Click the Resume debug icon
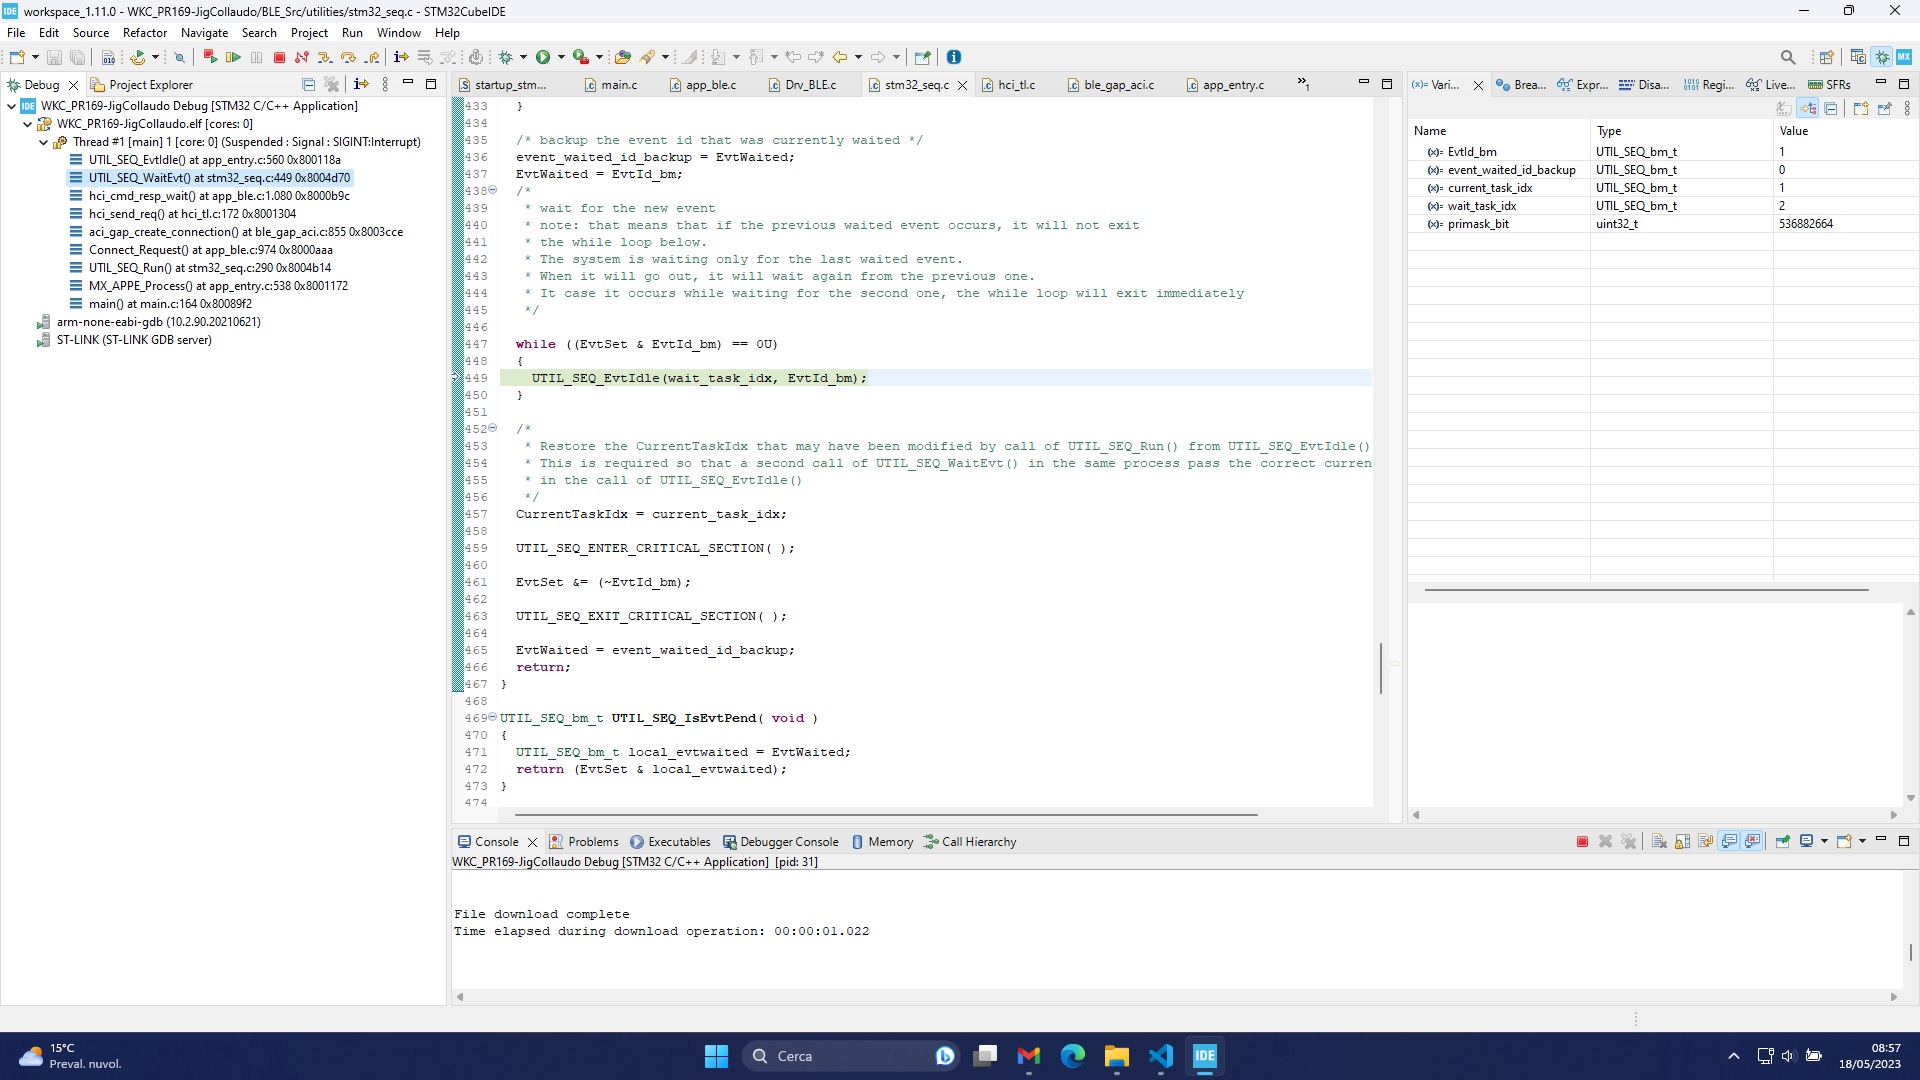The height and width of the screenshot is (1080, 1920). tap(233, 57)
